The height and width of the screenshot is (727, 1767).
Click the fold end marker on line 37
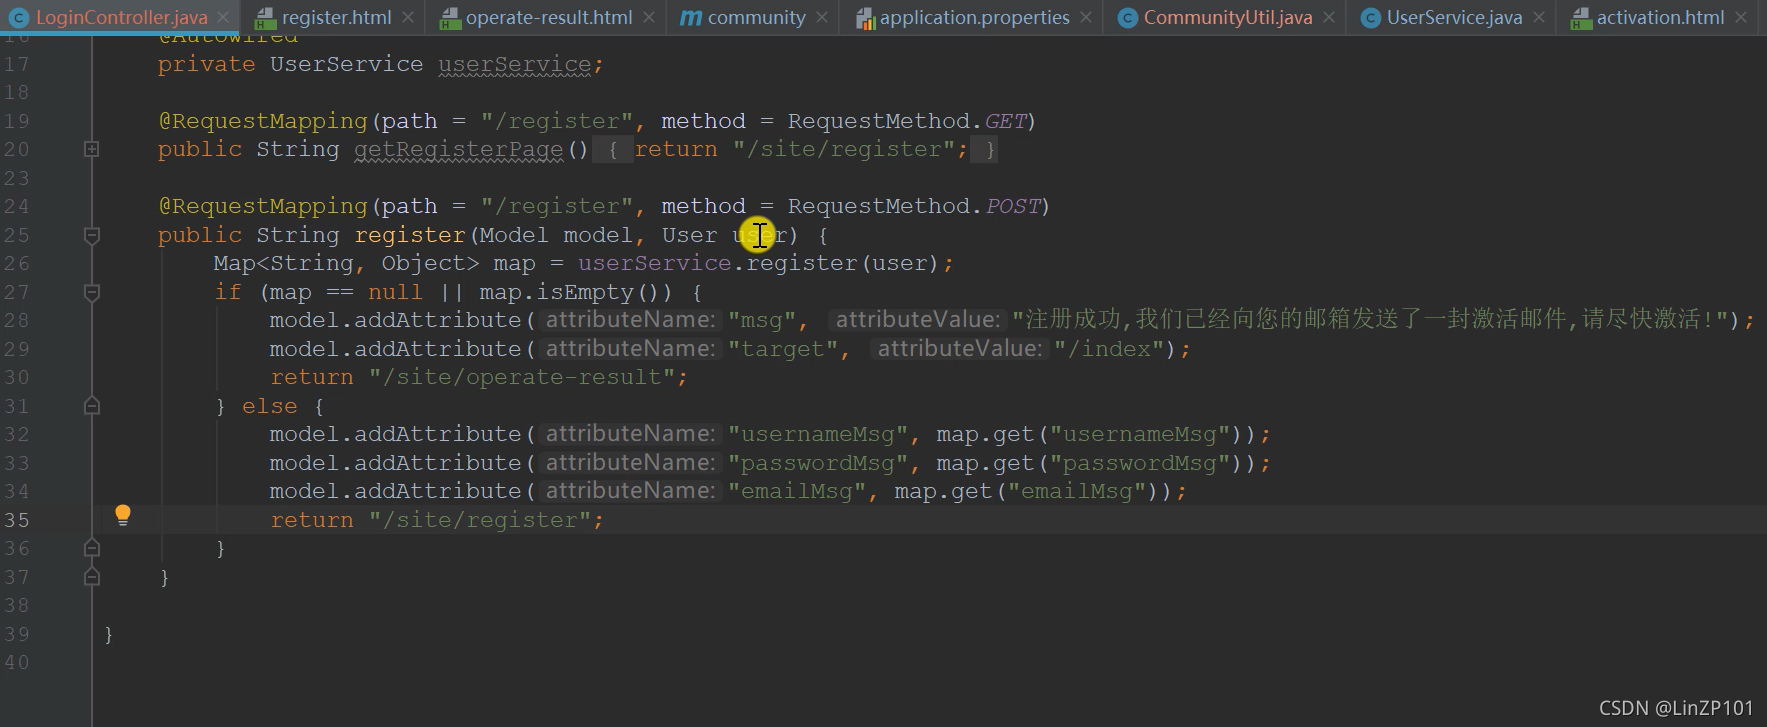point(91,577)
